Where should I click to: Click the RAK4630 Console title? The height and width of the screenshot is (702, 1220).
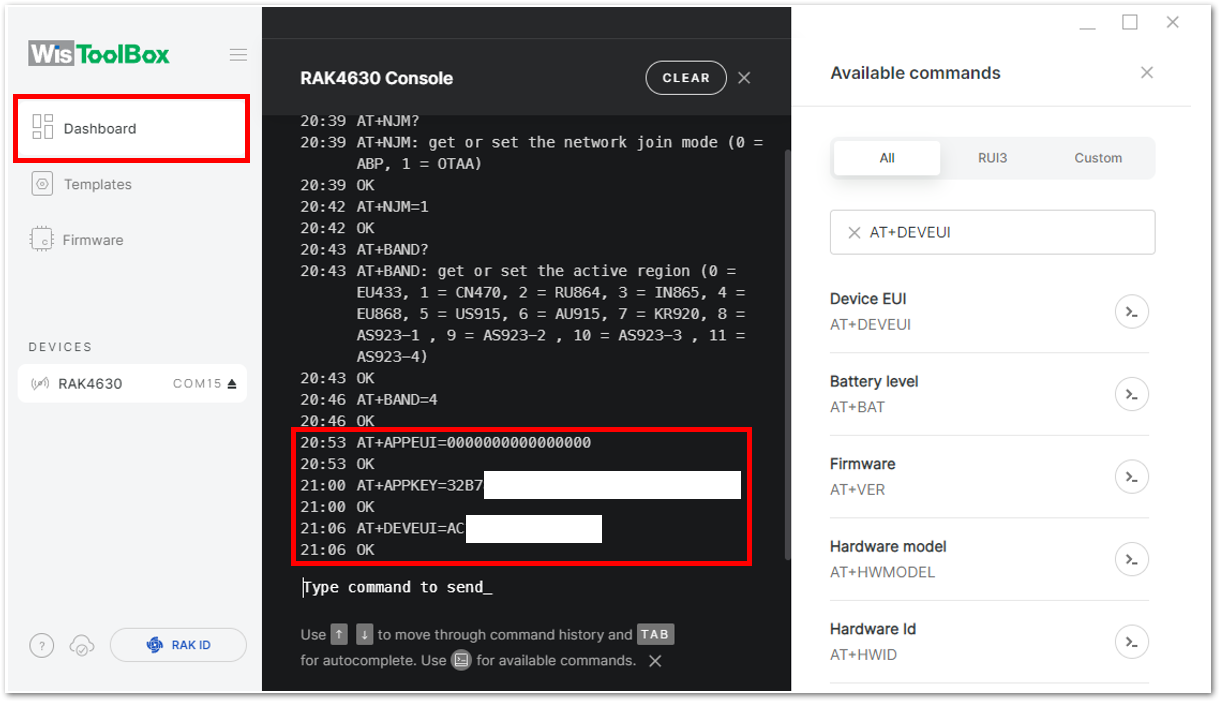pyautogui.click(x=377, y=78)
